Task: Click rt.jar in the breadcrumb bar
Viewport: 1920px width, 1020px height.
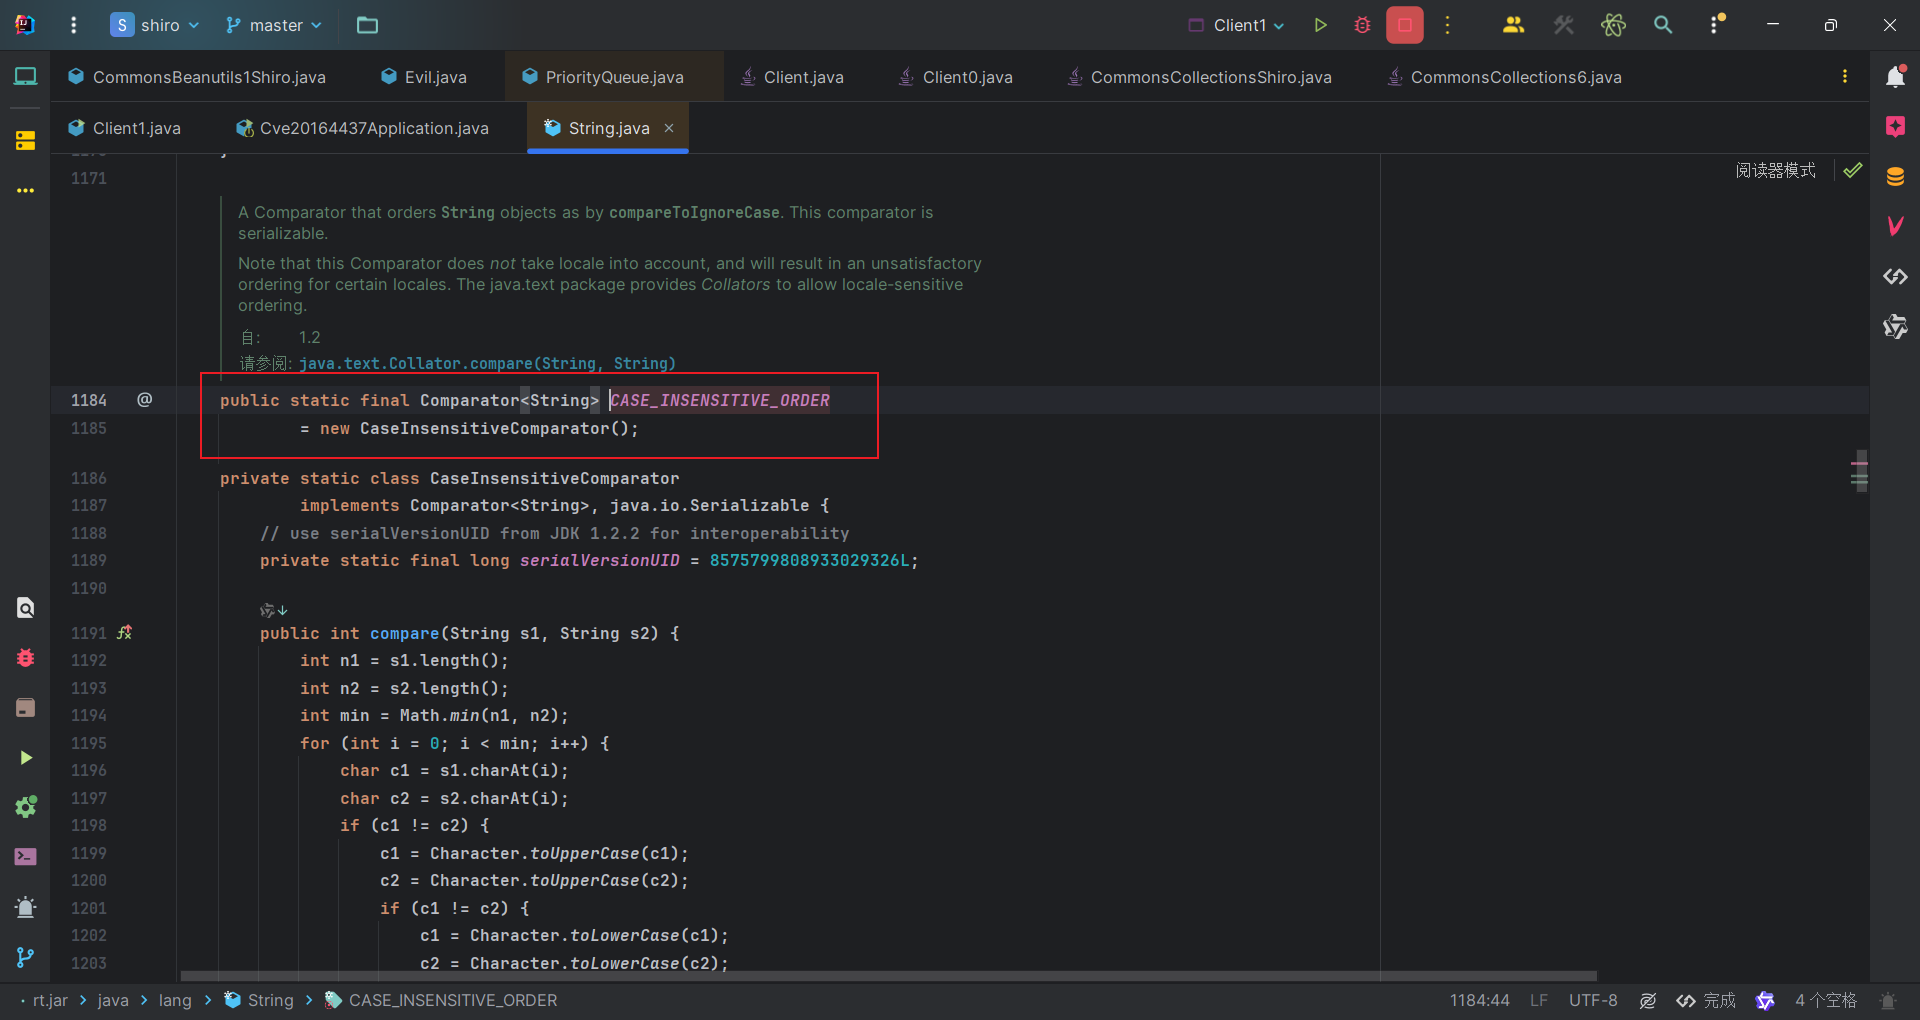Action: (50, 1000)
